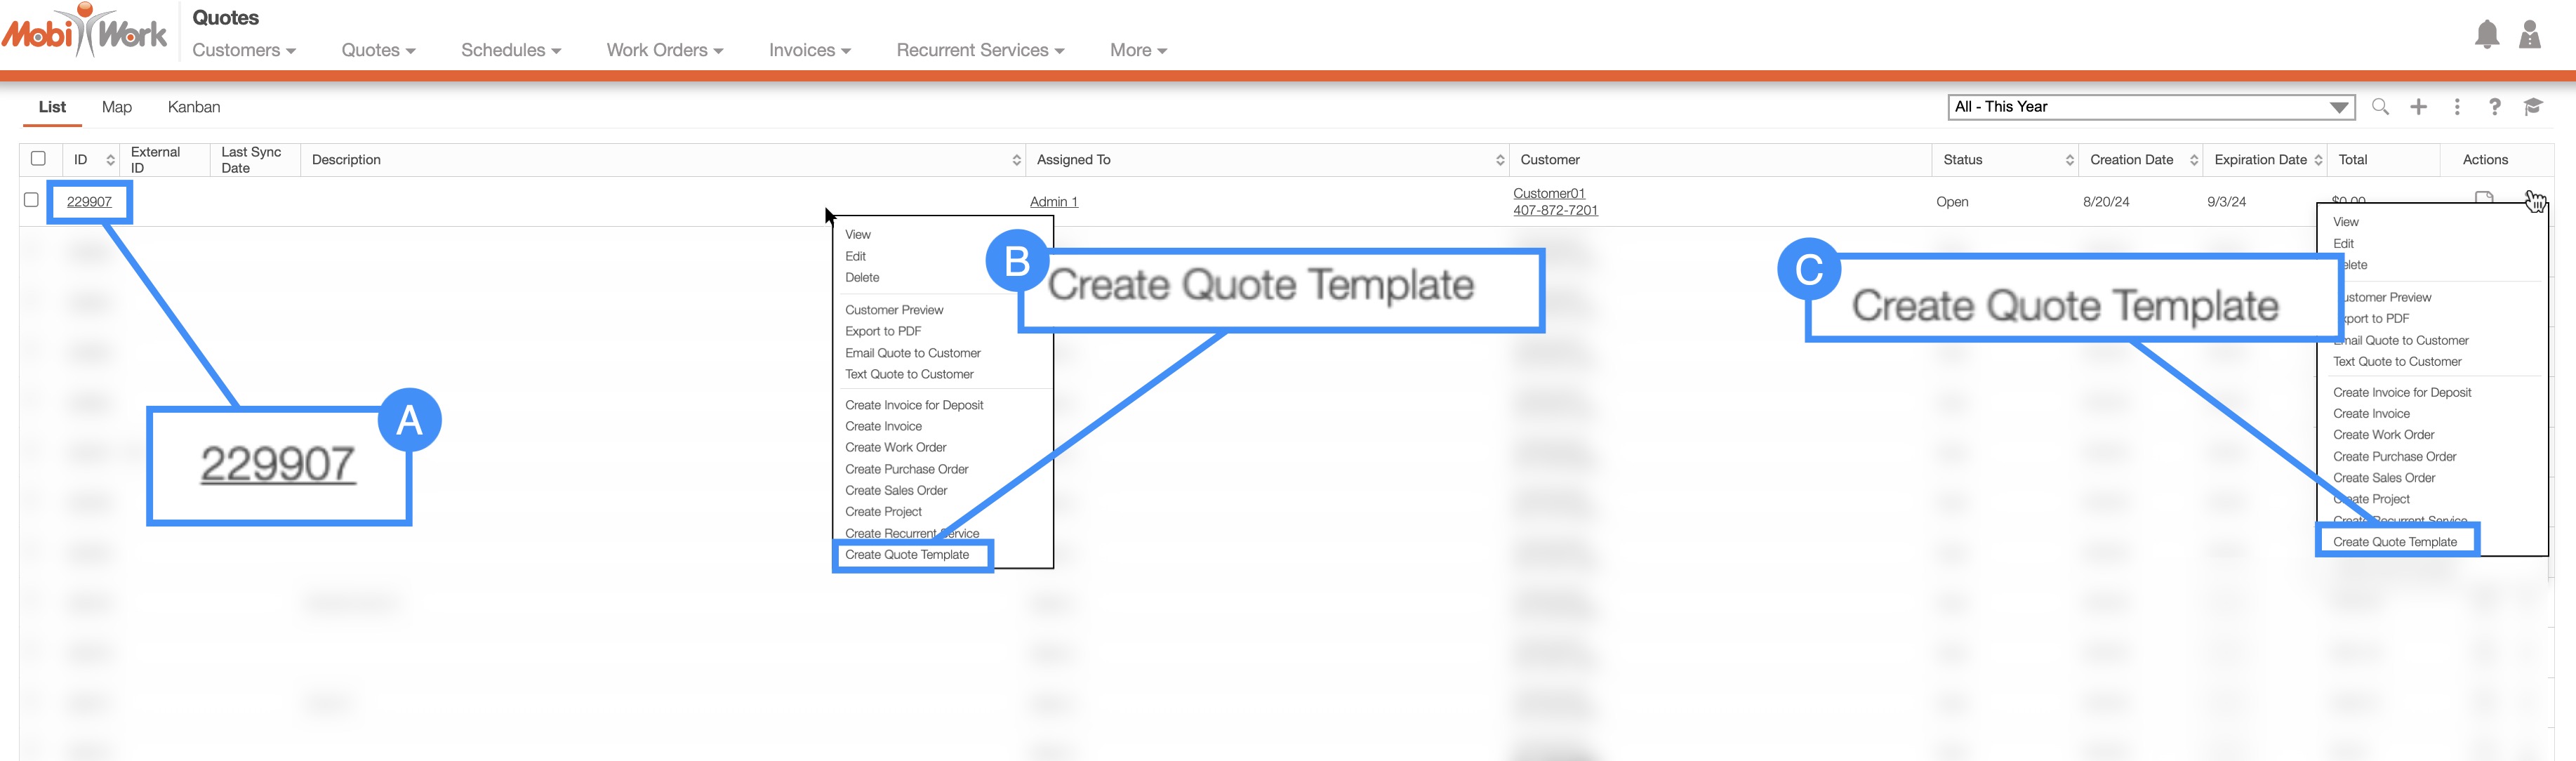Open the Admin 1 assigned user link
This screenshot has height=761, width=2576.
(x=1053, y=202)
